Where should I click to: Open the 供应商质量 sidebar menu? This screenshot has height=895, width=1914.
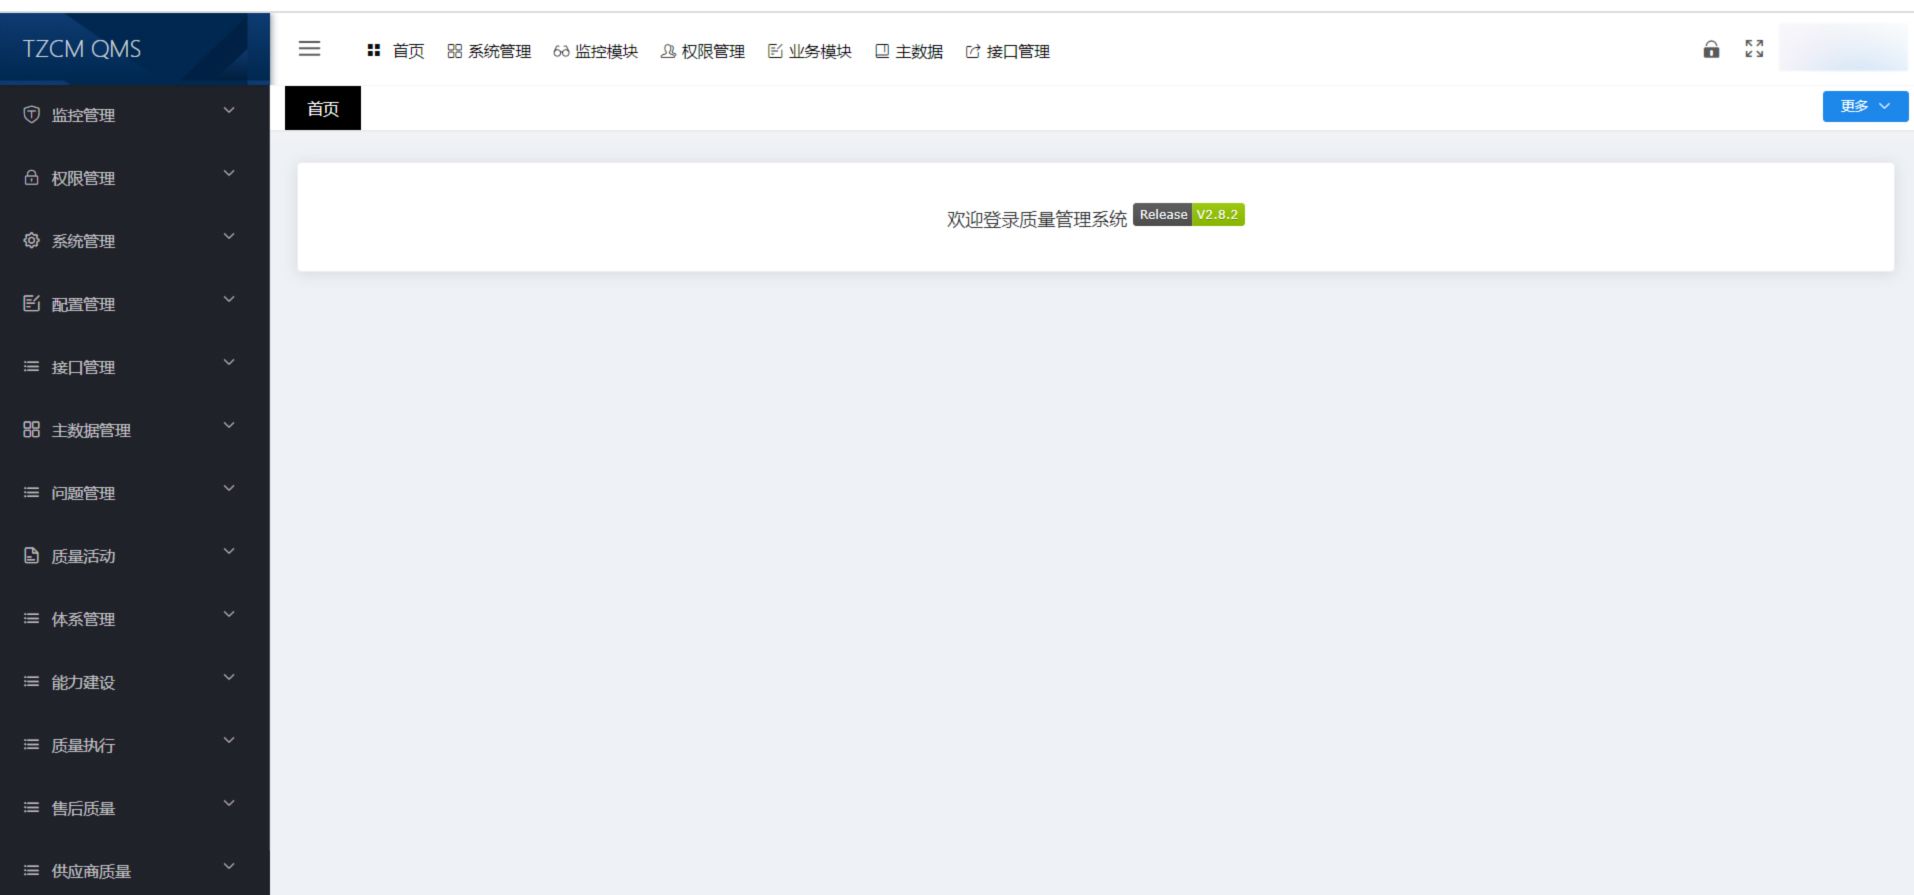pyautogui.click(x=91, y=871)
